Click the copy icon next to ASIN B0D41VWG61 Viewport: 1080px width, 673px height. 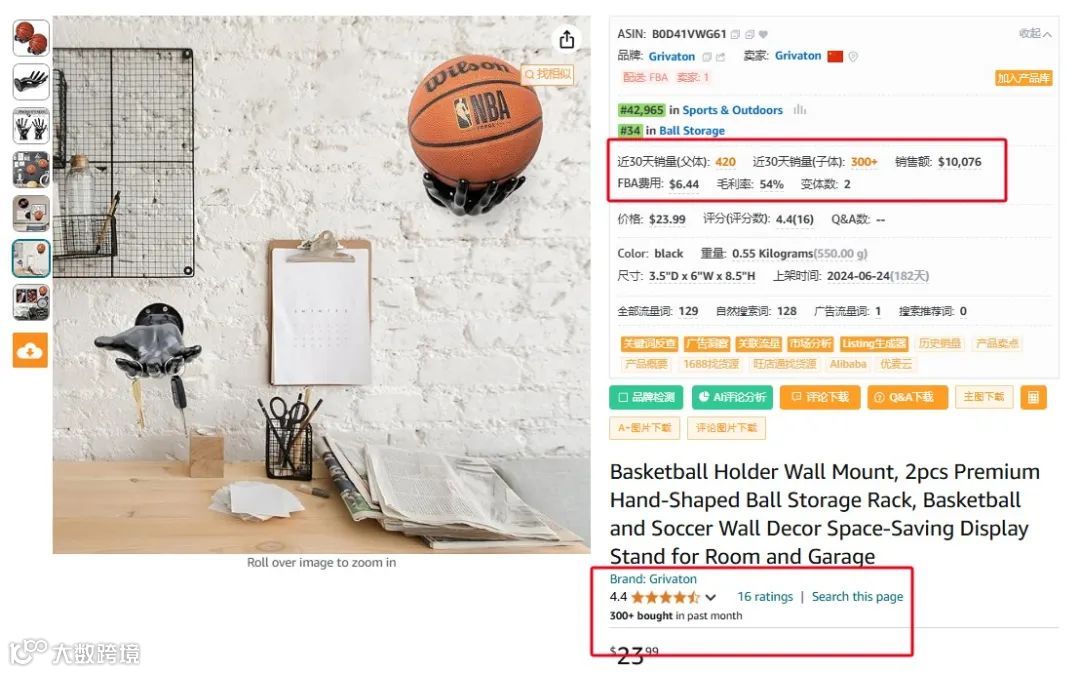click(735, 34)
